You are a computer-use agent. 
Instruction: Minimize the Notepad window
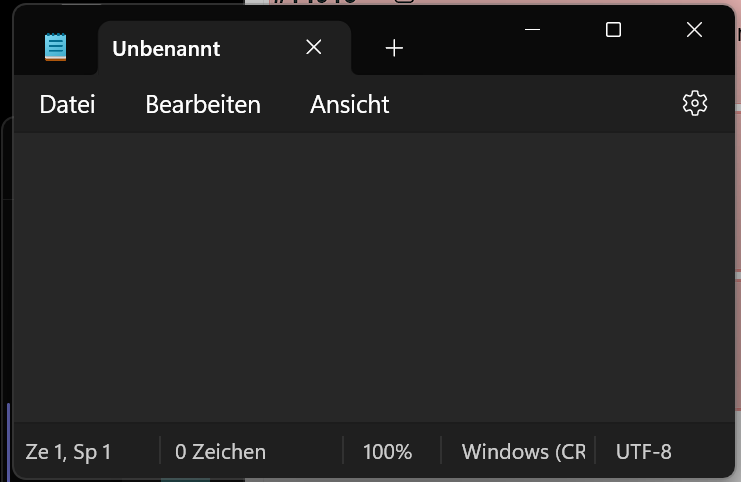click(x=533, y=30)
